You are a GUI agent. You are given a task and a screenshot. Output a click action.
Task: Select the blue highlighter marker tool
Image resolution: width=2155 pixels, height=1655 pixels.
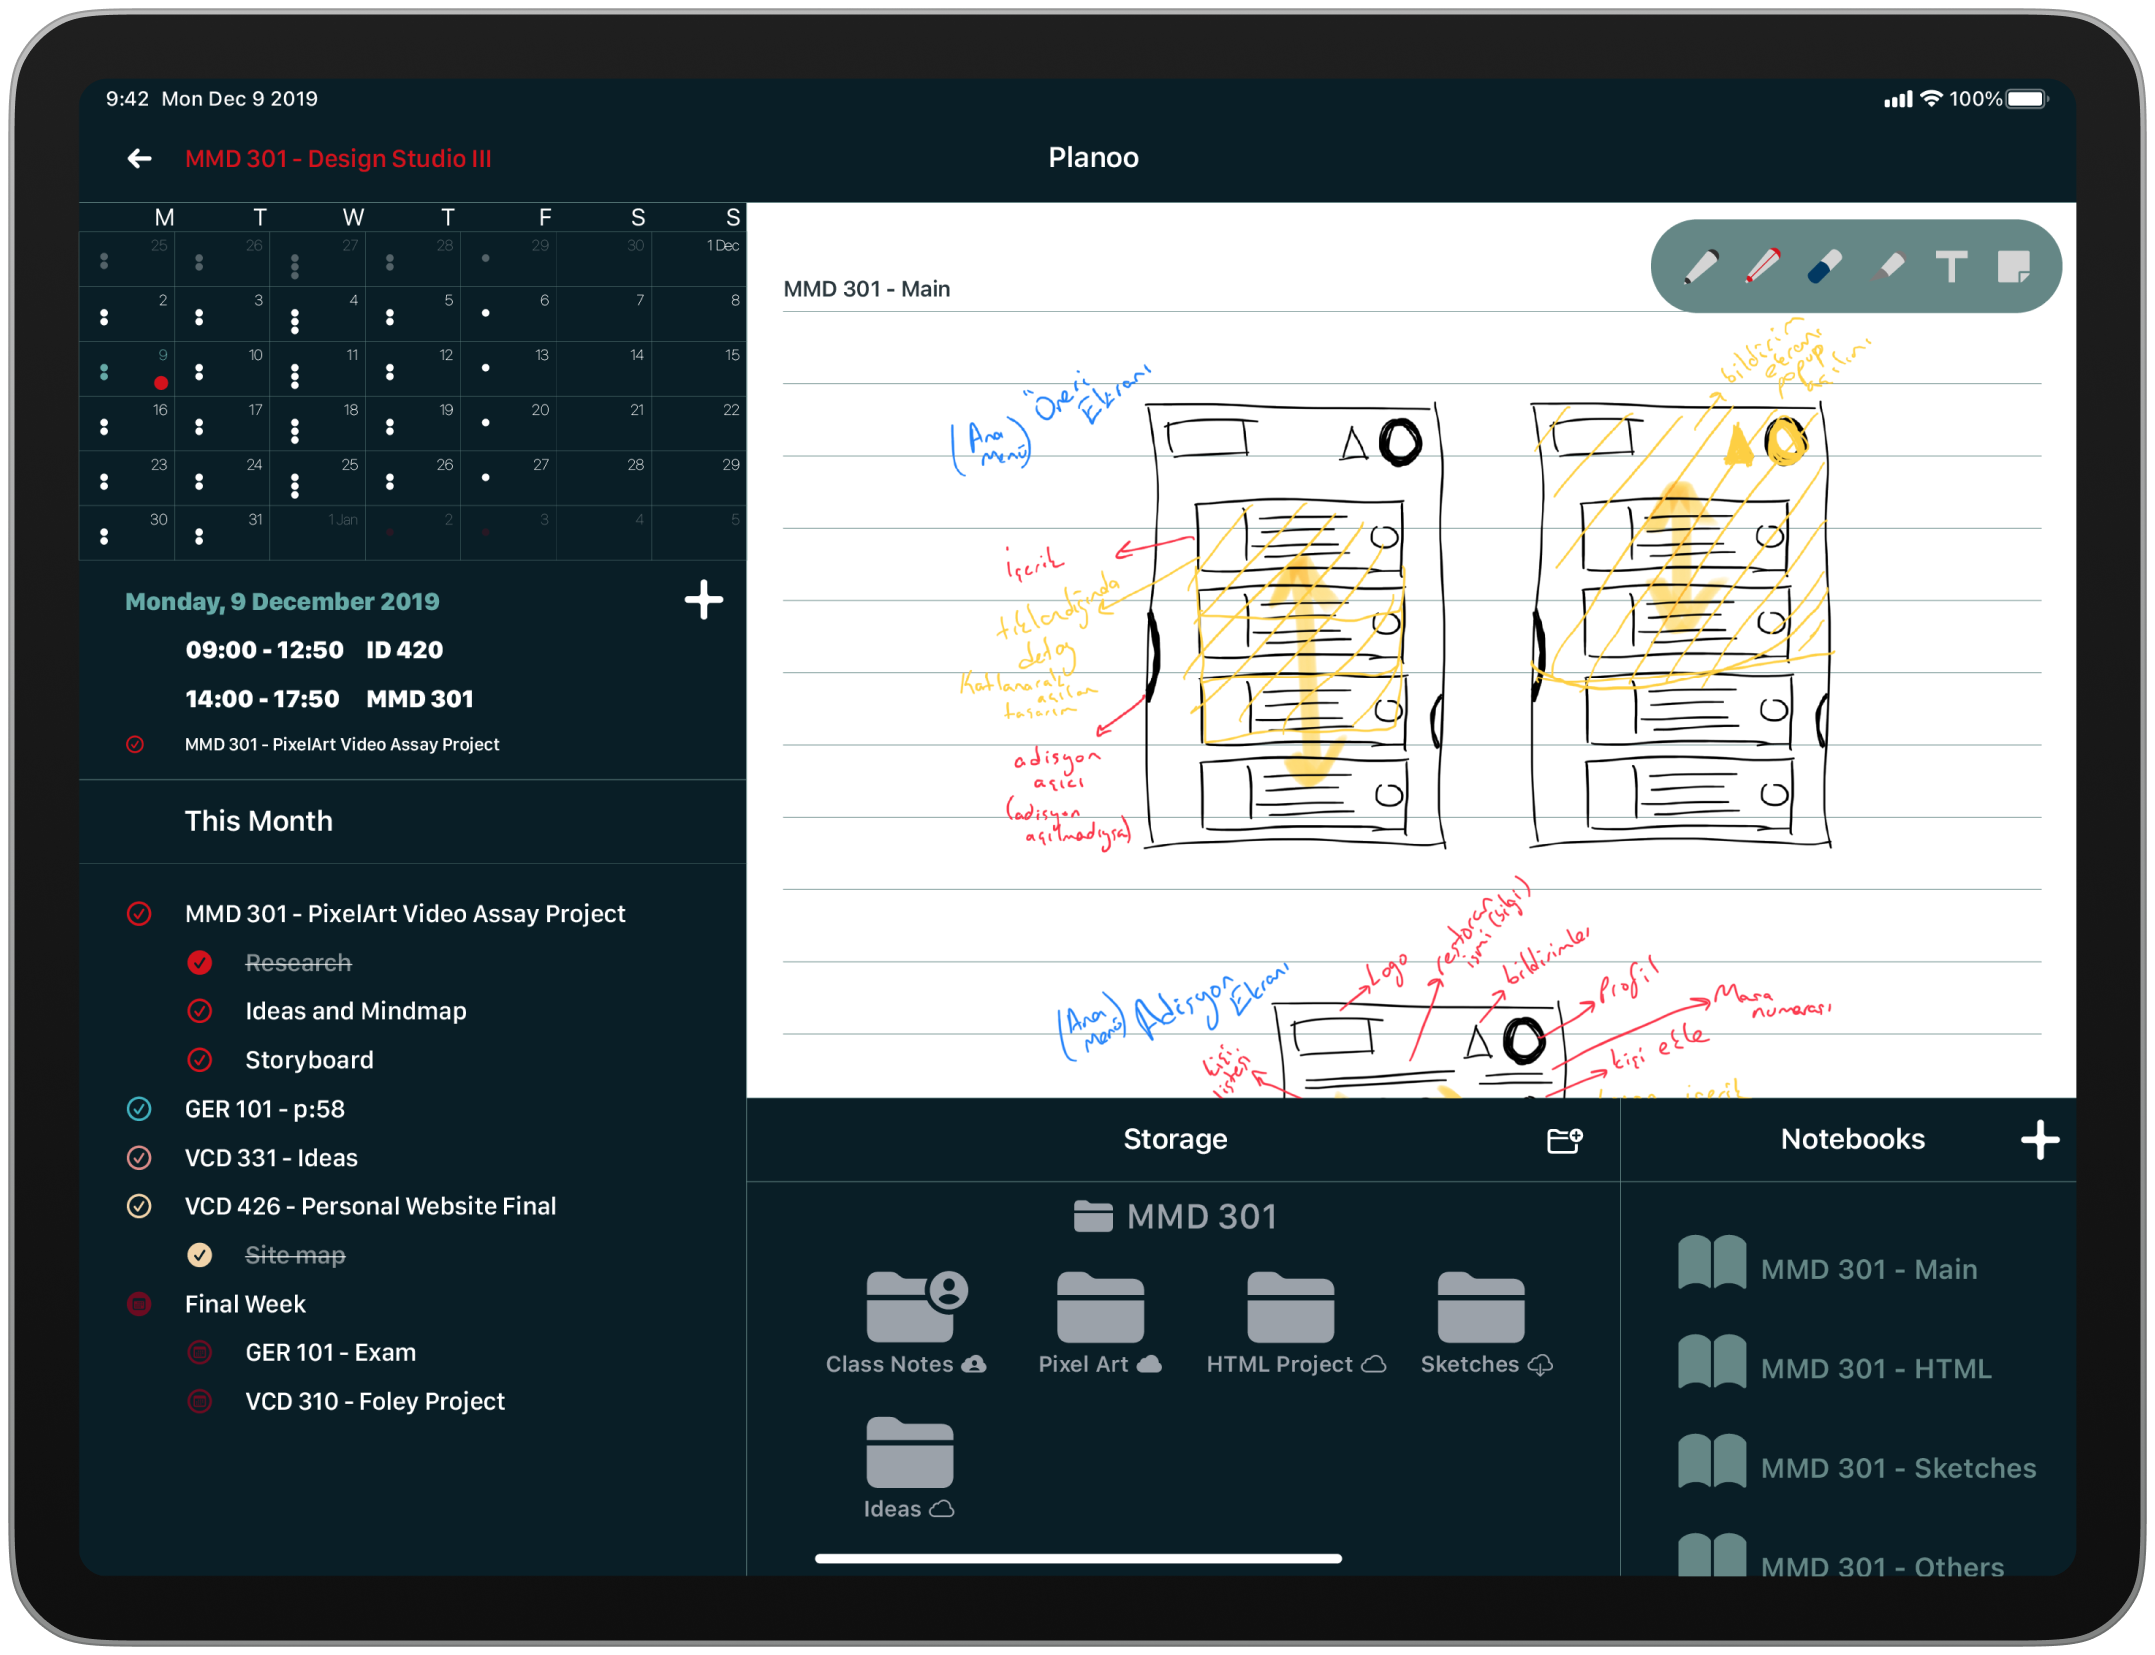[x=1825, y=266]
